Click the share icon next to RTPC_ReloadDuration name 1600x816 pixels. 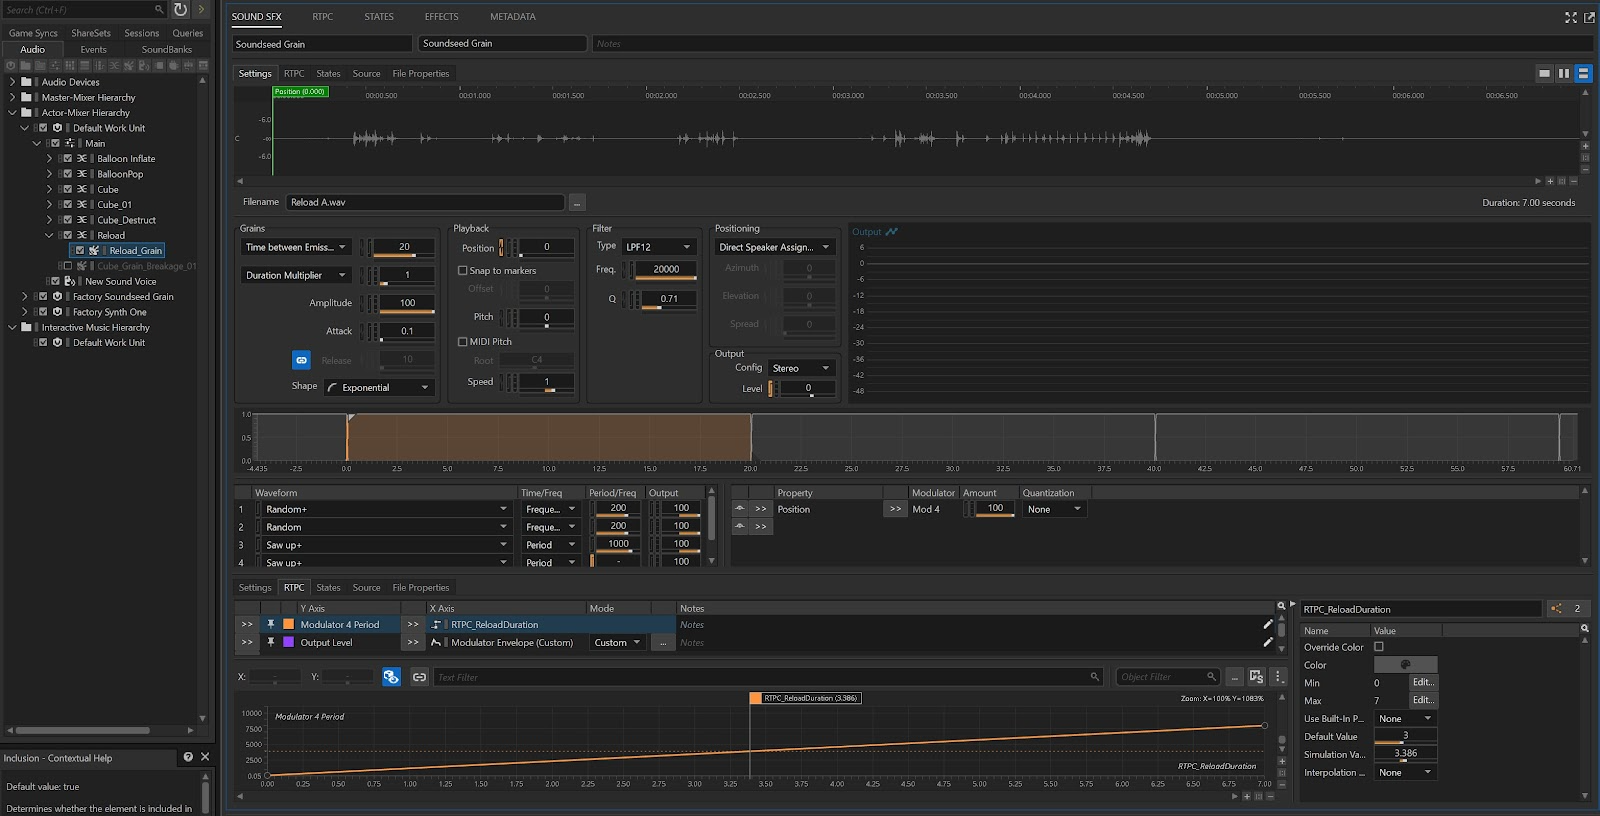pyautogui.click(x=1556, y=608)
